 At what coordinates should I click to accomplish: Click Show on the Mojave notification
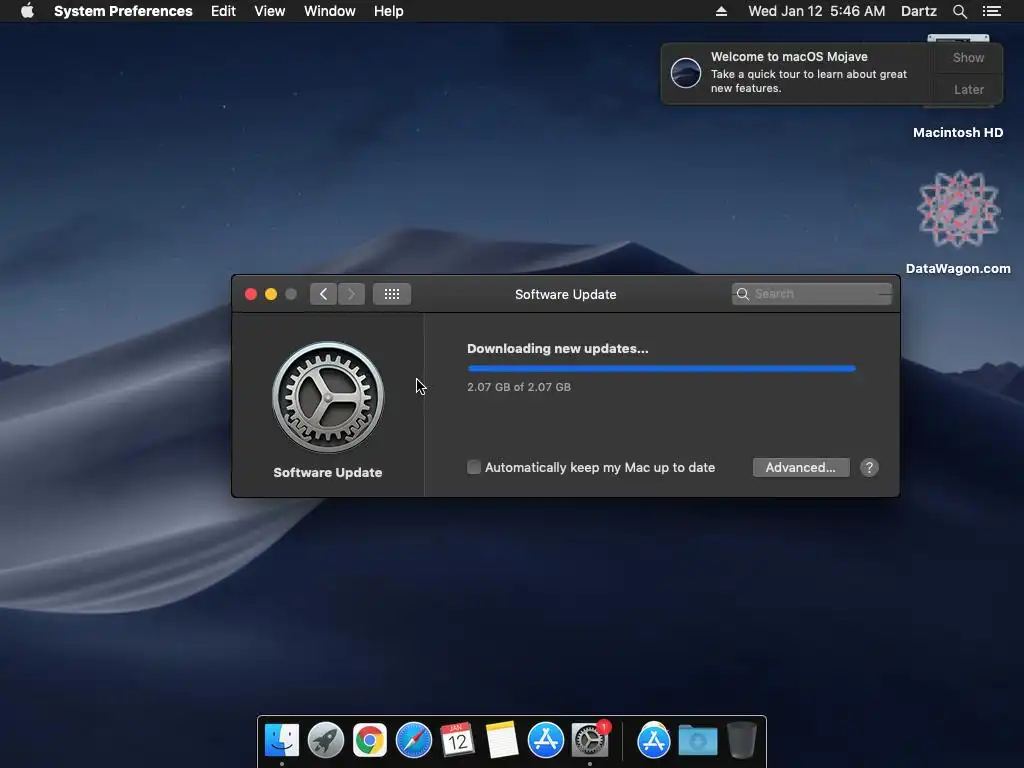tap(968, 57)
